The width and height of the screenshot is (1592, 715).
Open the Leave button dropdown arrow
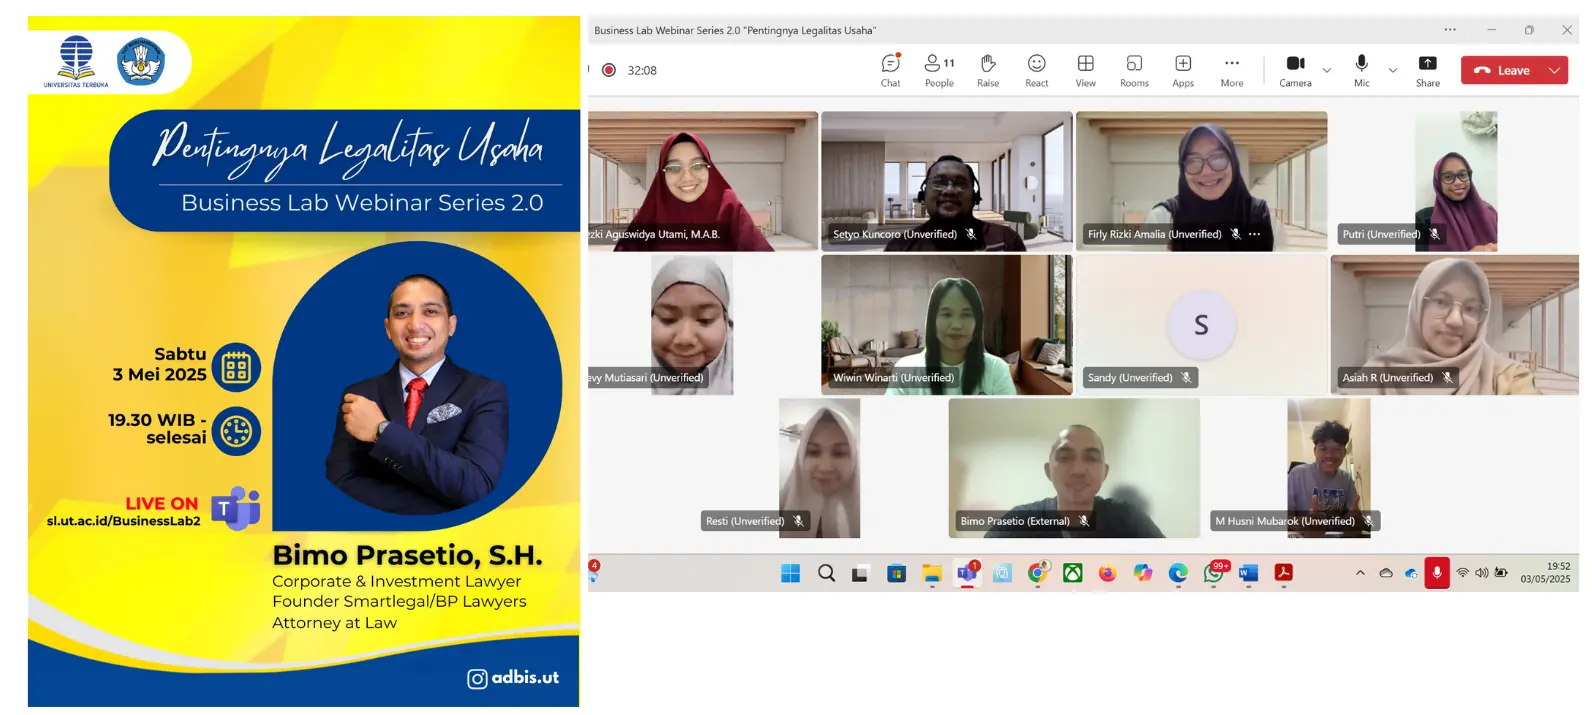coord(1554,71)
